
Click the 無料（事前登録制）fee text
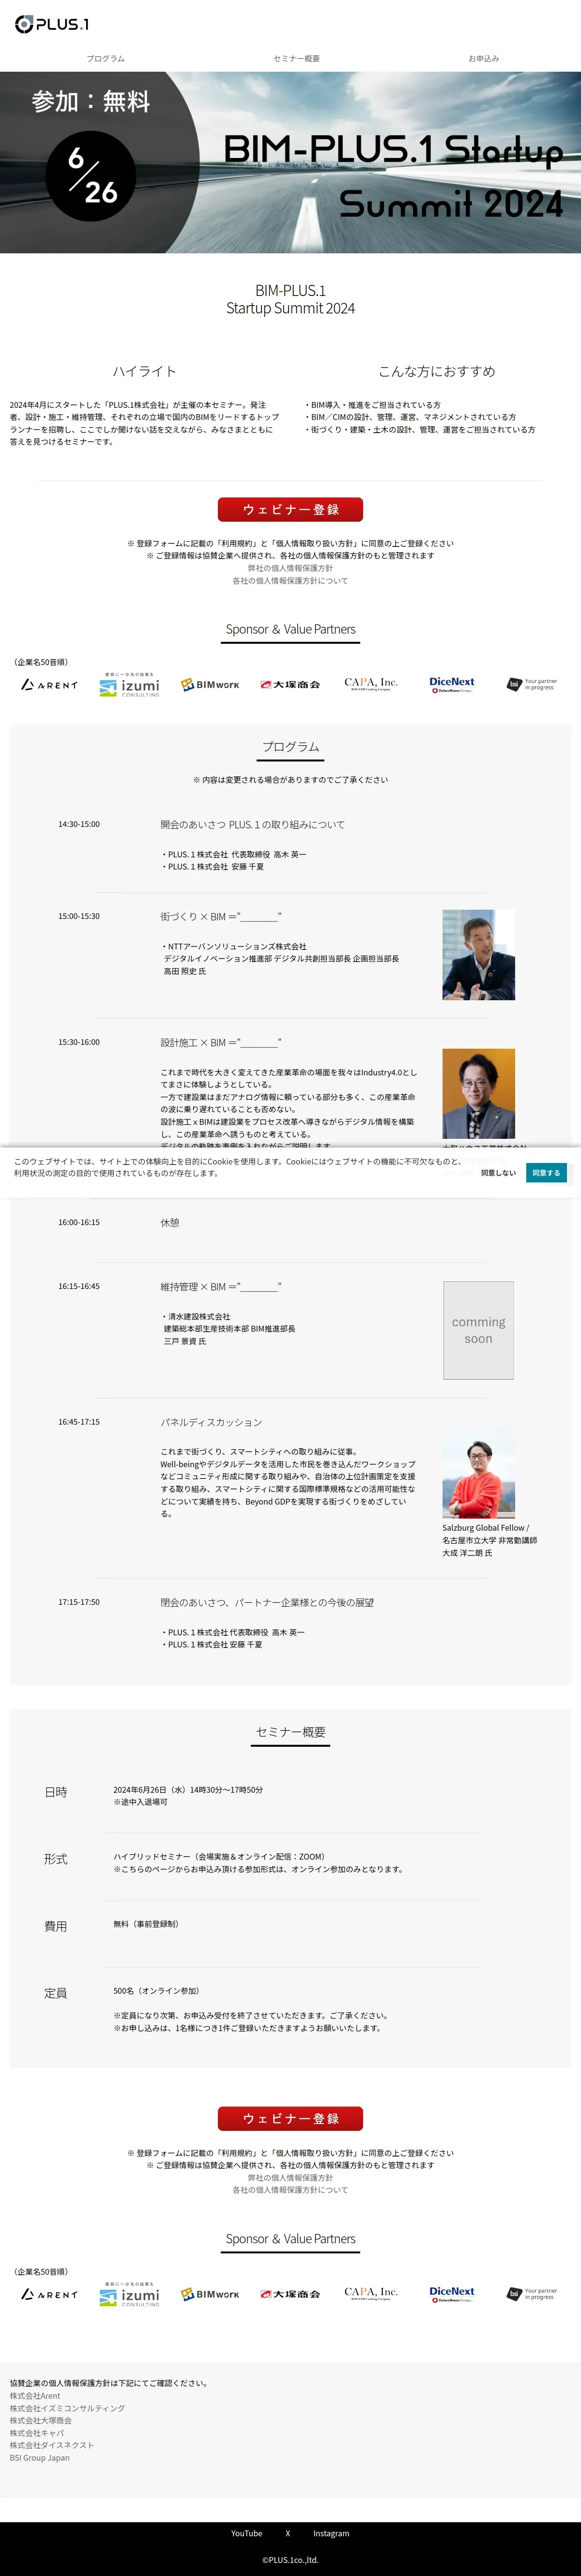(x=146, y=1923)
